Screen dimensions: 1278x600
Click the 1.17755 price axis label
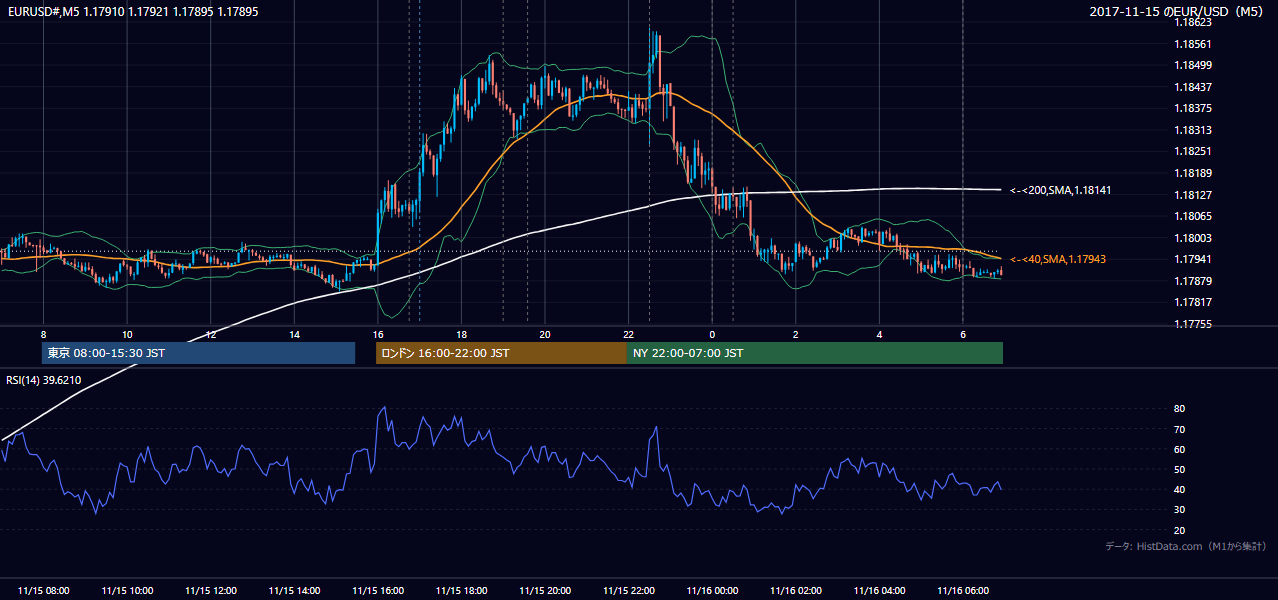pos(1194,324)
